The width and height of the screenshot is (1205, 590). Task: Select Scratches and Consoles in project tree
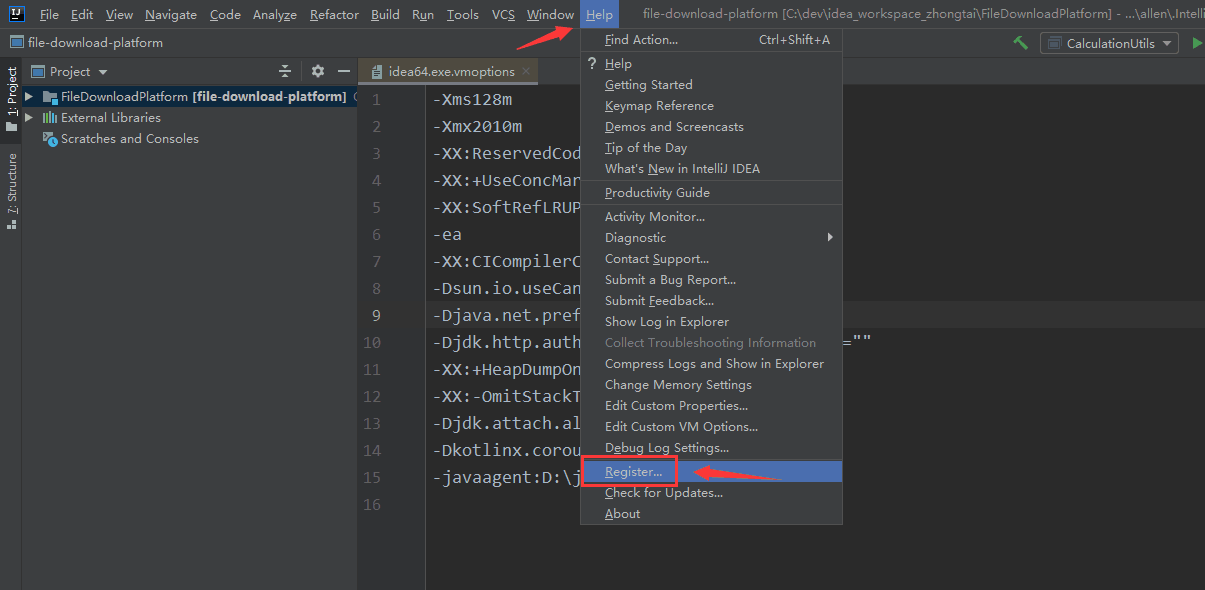point(129,139)
